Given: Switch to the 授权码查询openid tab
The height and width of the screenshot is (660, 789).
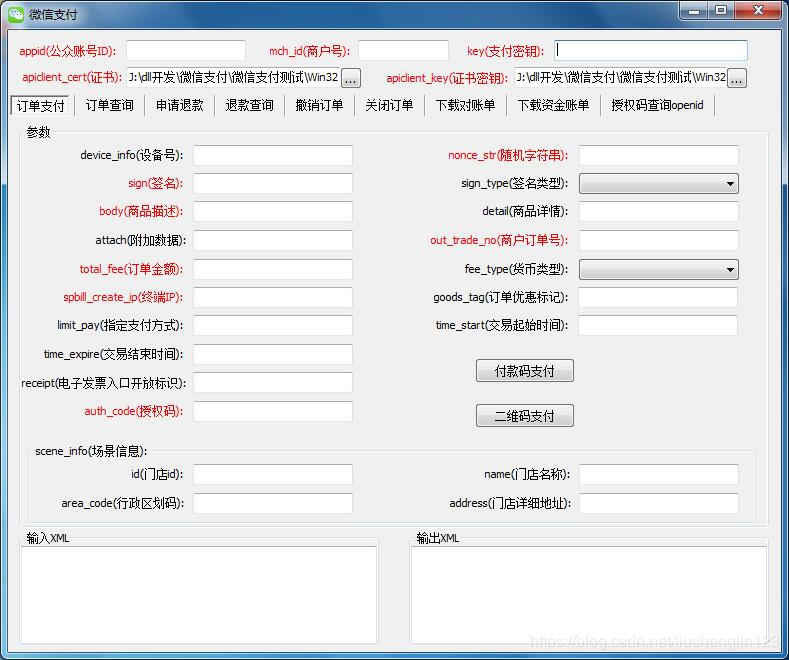Looking at the screenshot, I should (657, 105).
